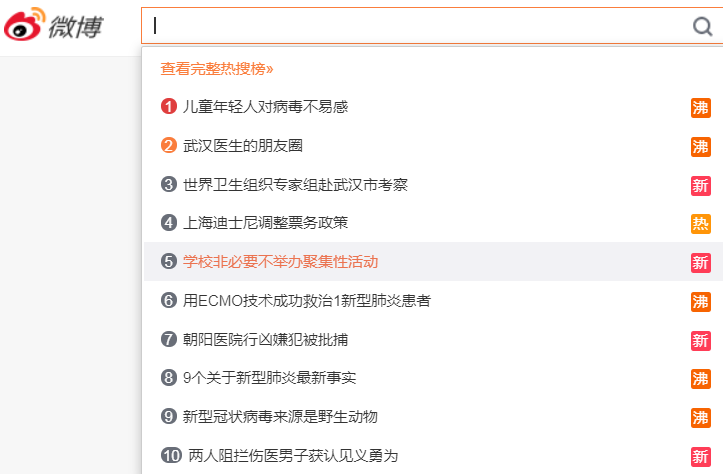Image resolution: width=723 pixels, height=474 pixels.
Task: Select hot search 儿童年轻人对病毒不易感
Action: pyautogui.click(x=266, y=107)
